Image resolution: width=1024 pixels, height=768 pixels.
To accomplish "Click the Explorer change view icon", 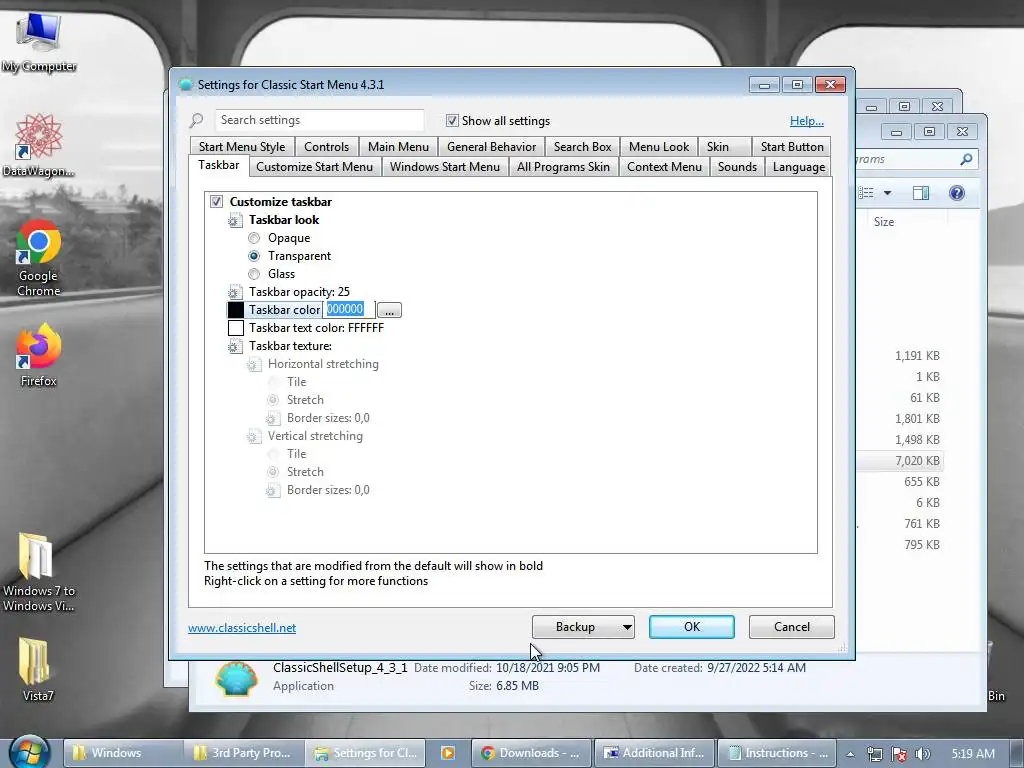I will pos(866,193).
